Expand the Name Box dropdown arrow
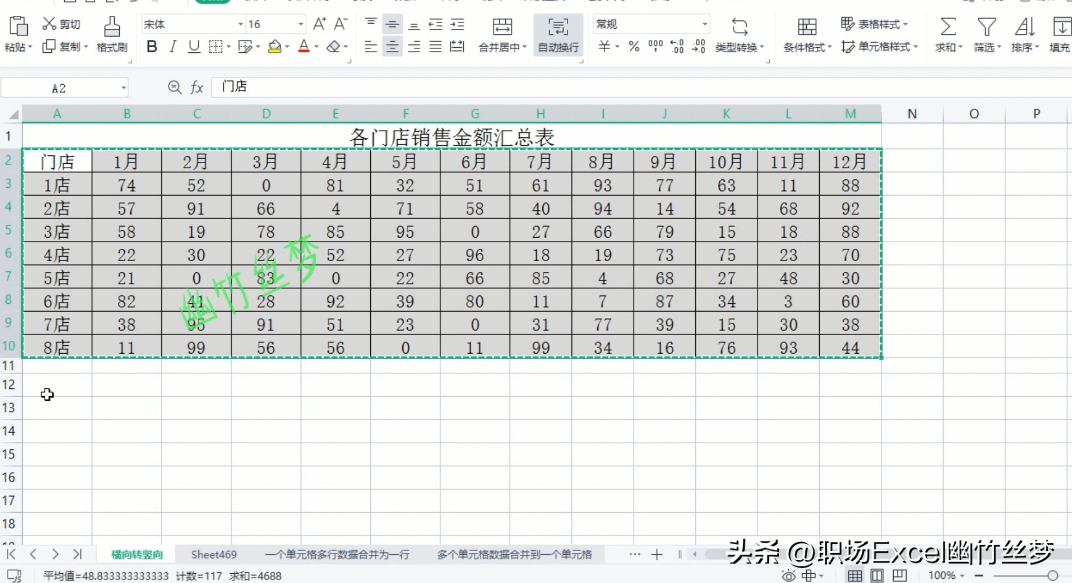This screenshot has width=1072, height=583. click(x=123, y=88)
